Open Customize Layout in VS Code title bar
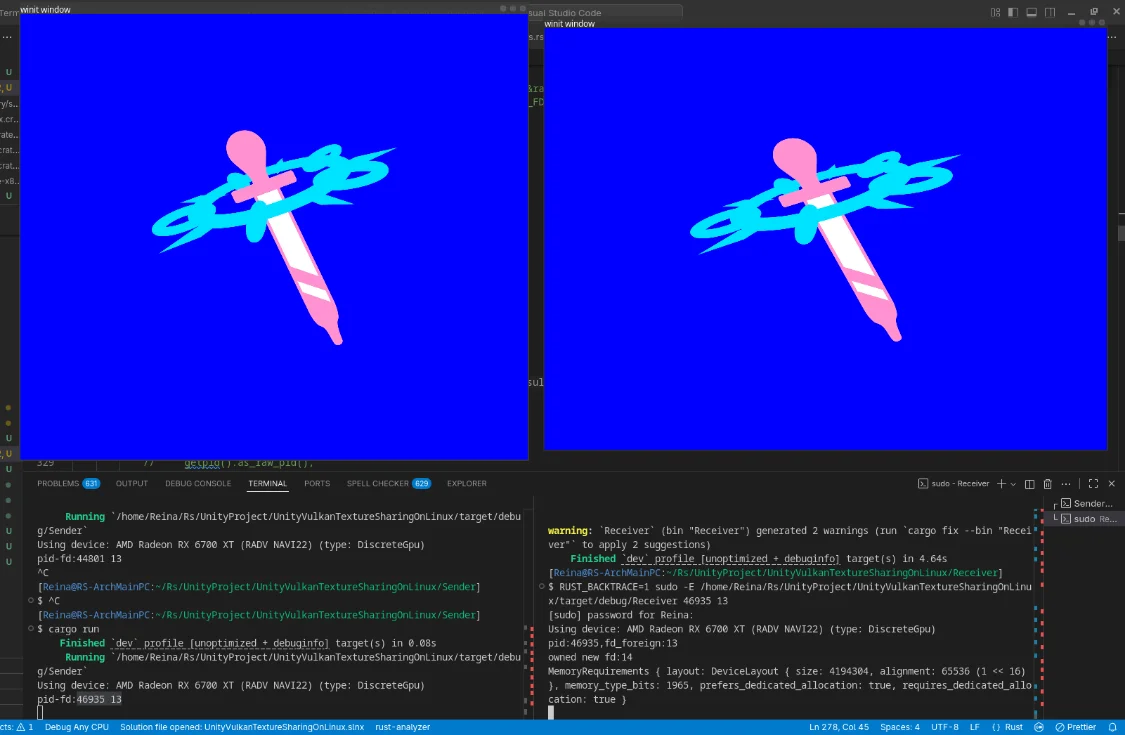Screen dimensions: 1125x735 tap(995, 12)
